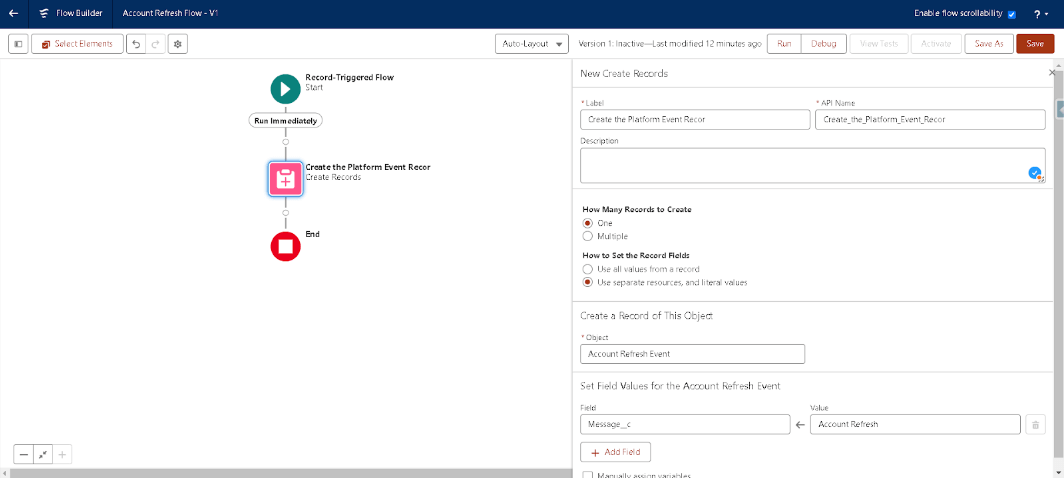The height and width of the screenshot is (480, 1064).
Task: Check Manually assign variables
Action: tap(588, 475)
